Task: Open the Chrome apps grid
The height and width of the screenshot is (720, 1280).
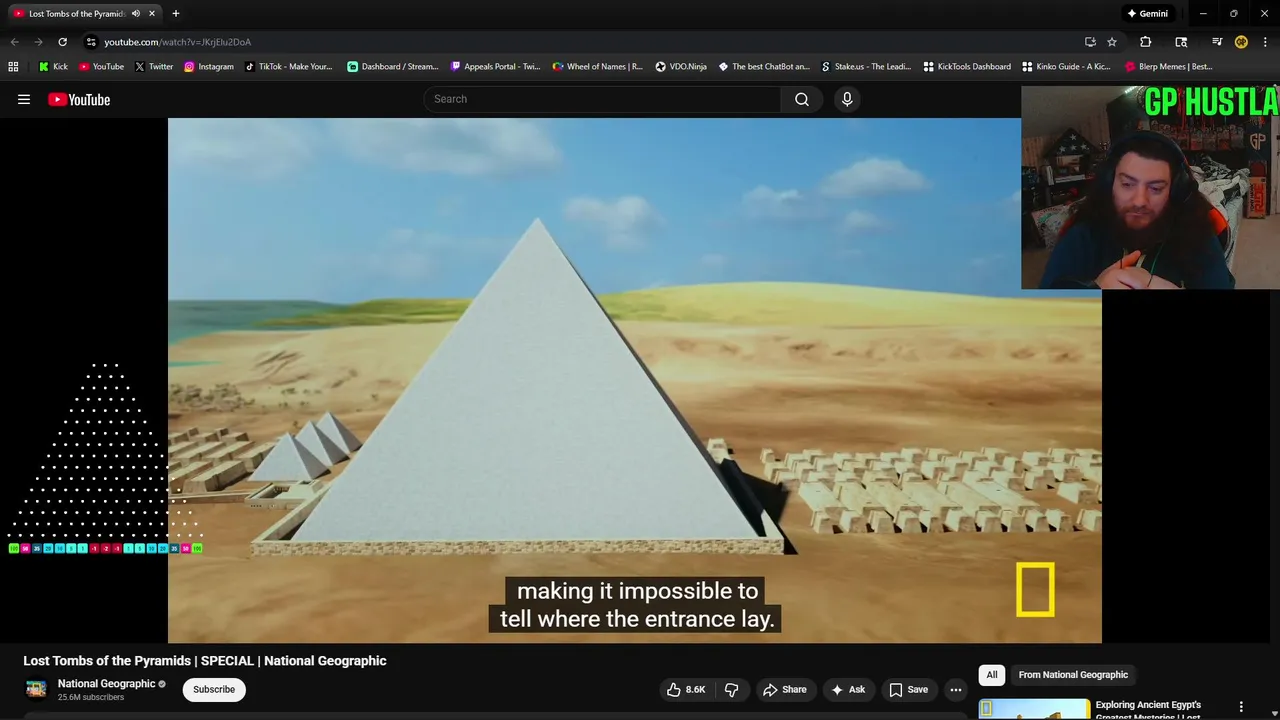Action: 13,67
